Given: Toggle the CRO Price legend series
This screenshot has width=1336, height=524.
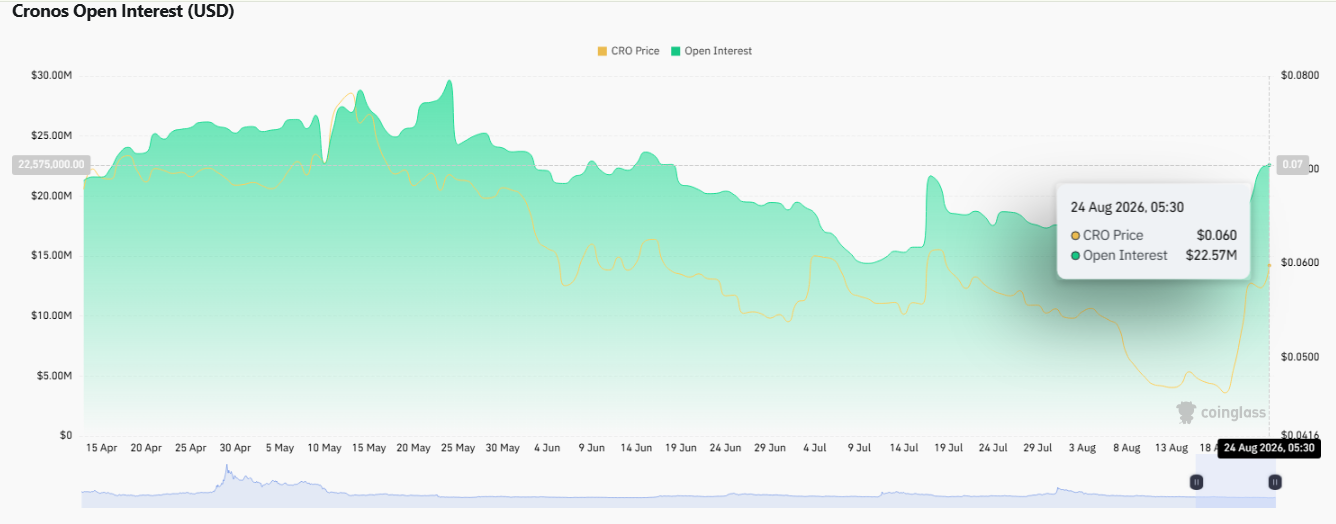Looking at the screenshot, I should 628,51.
